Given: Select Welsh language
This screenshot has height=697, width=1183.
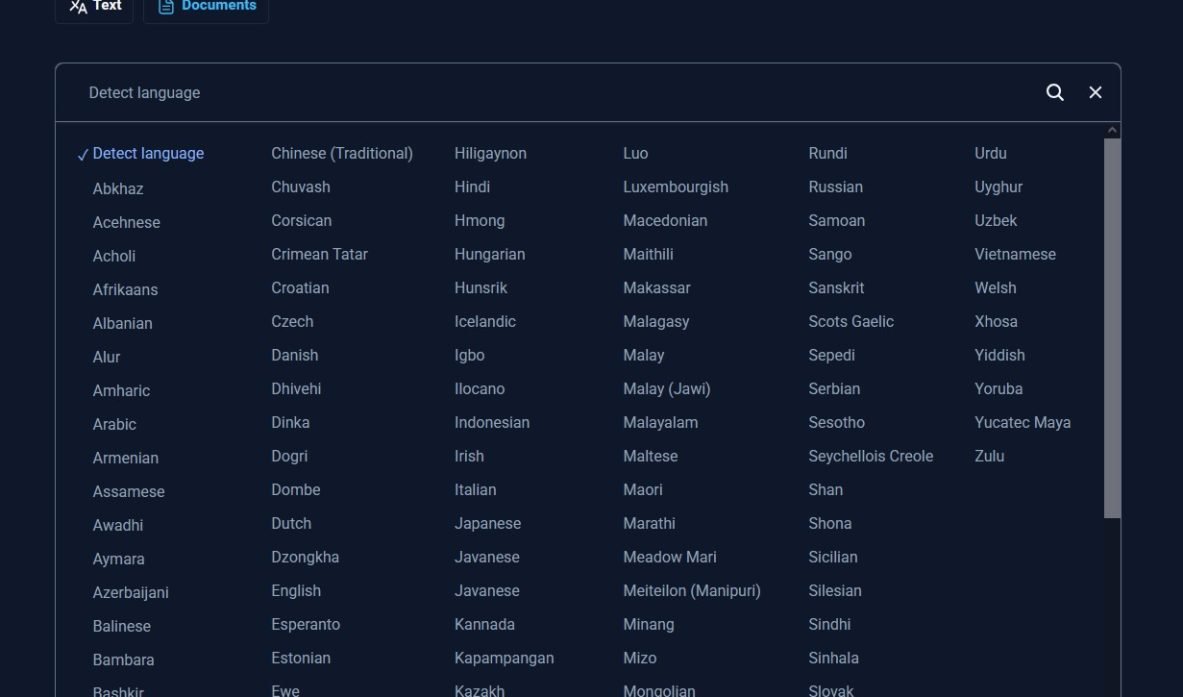Looking at the screenshot, I should point(996,288).
